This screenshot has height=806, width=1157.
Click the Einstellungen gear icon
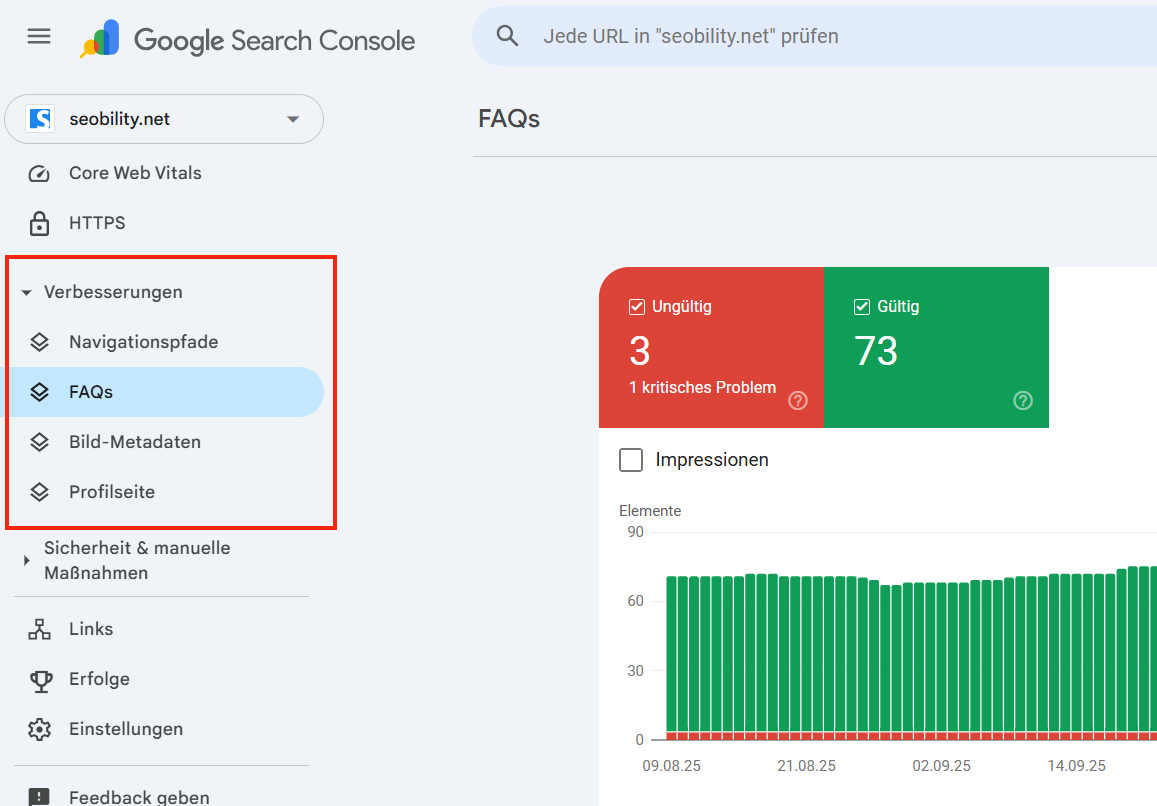click(x=38, y=728)
